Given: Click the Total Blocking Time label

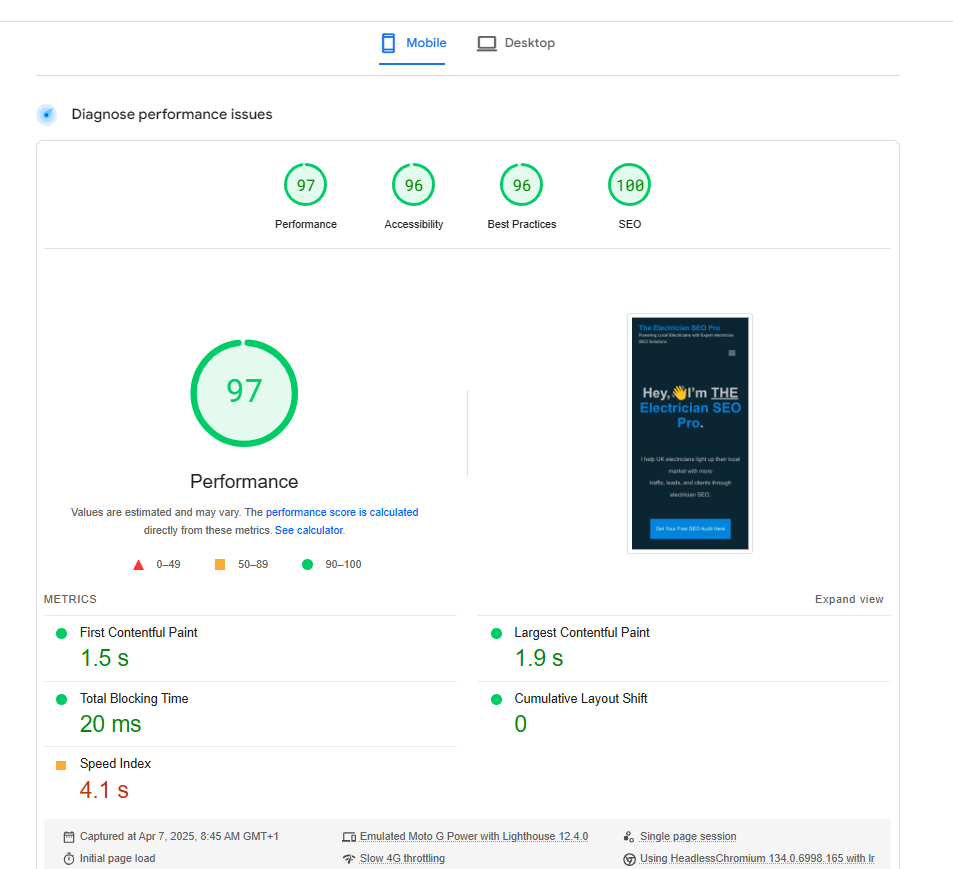Looking at the screenshot, I should pos(134,699).
